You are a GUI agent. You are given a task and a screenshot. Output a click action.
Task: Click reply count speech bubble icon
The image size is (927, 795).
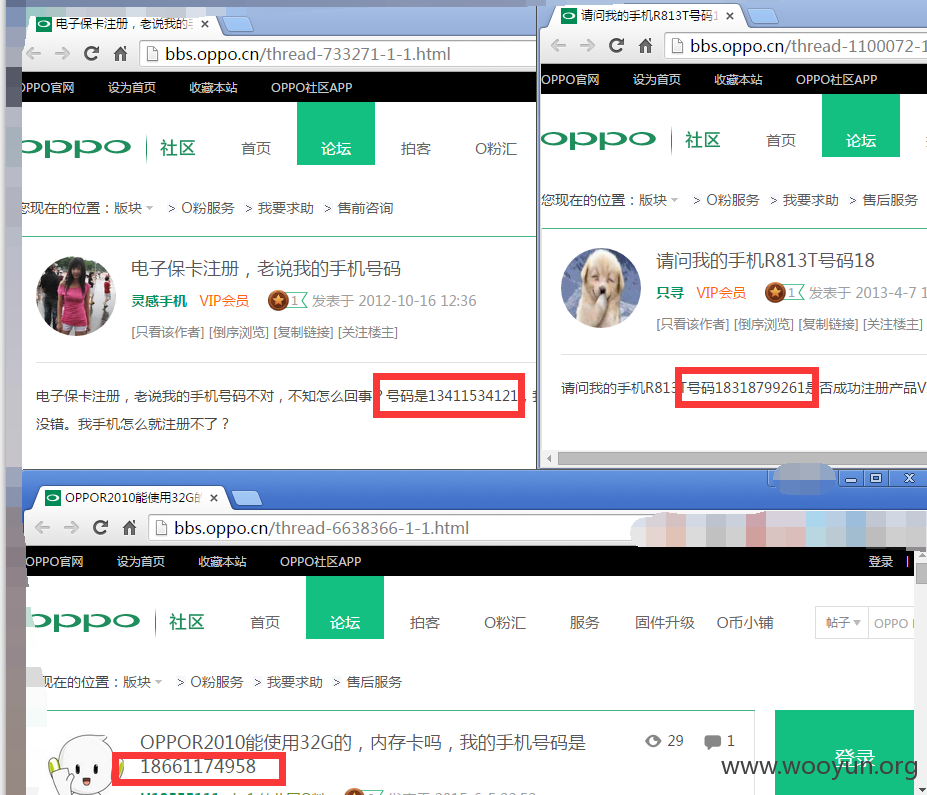point(712,741)
